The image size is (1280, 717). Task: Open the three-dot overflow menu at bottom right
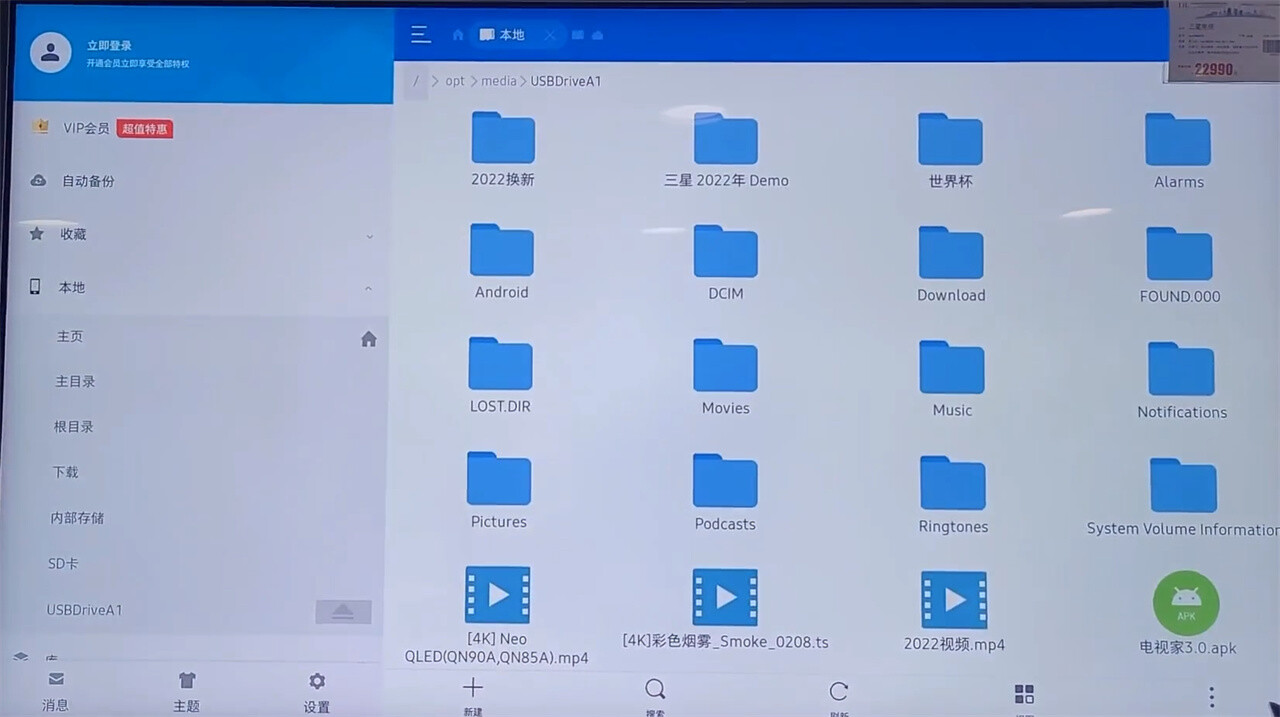[1211, 693]
